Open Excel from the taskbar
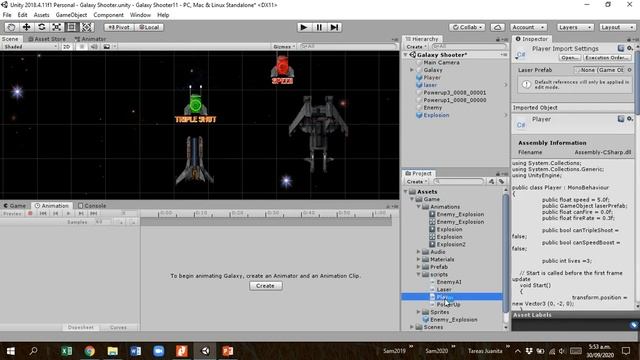Image resolution: width=640 pixels, height=360 pixels. click(x=66, y=351)
